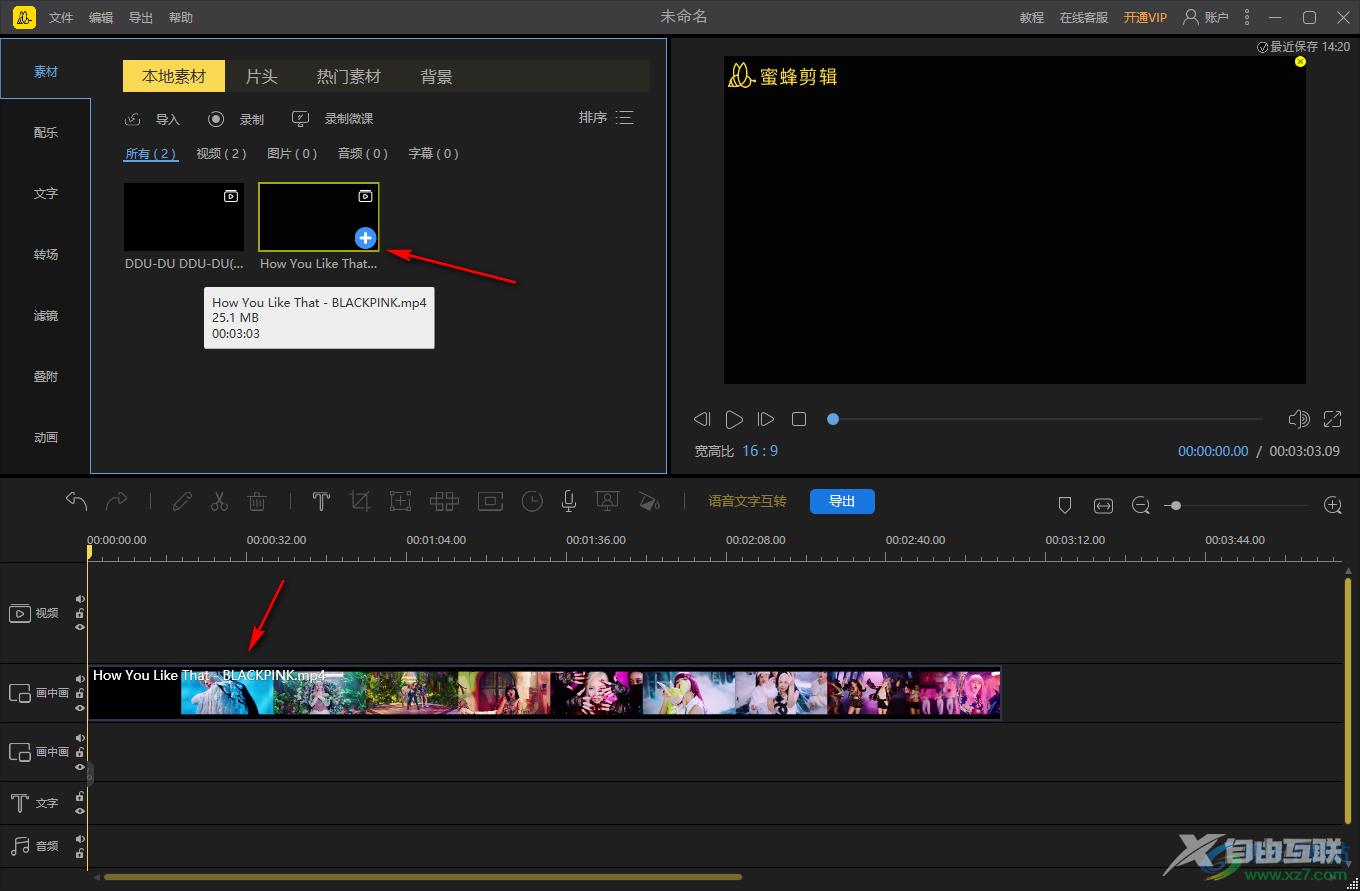
Task: Mute the 视频 track audio
Action: (80, 599)
